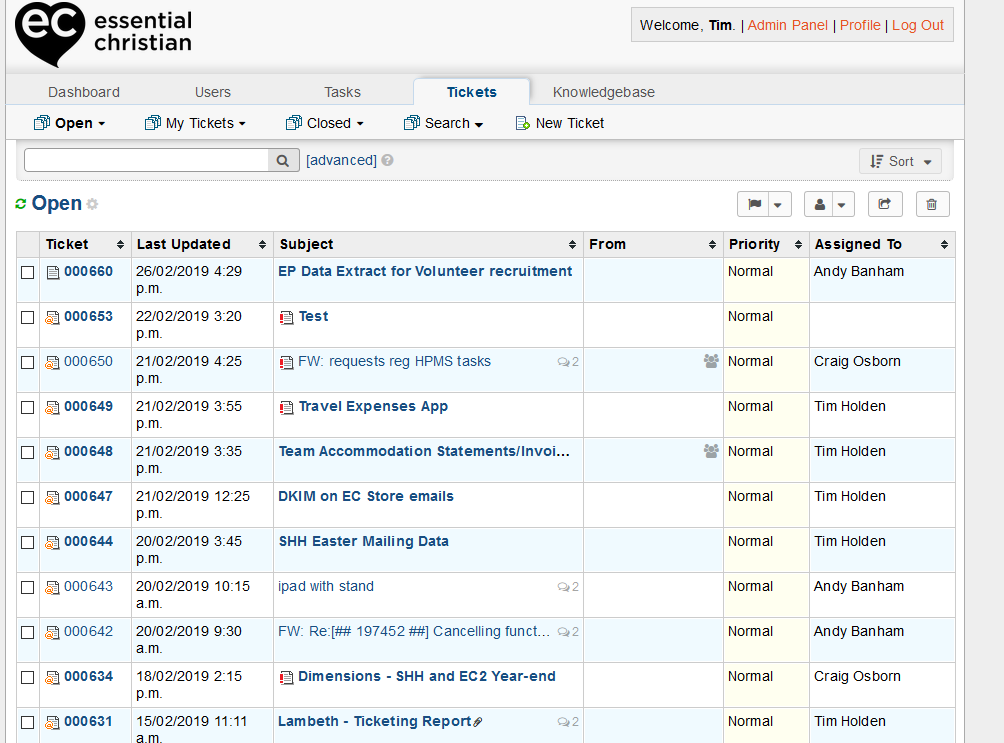Check the box for ticket 000660
The width and height of the screenshot is (1004, 743).
tap(28, 272)
